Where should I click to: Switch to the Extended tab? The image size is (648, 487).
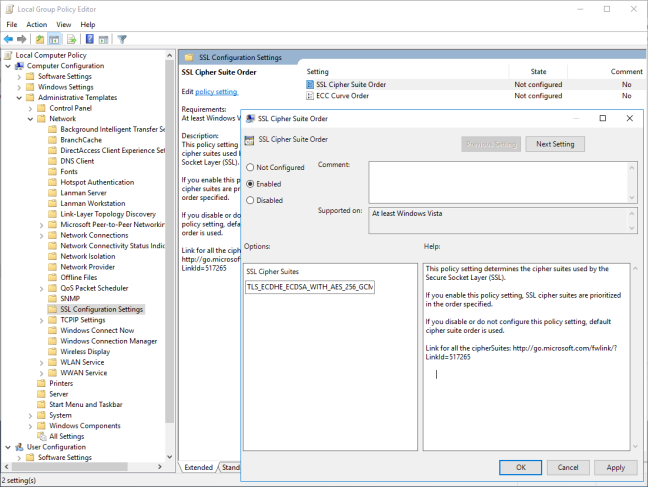(198, 467)
